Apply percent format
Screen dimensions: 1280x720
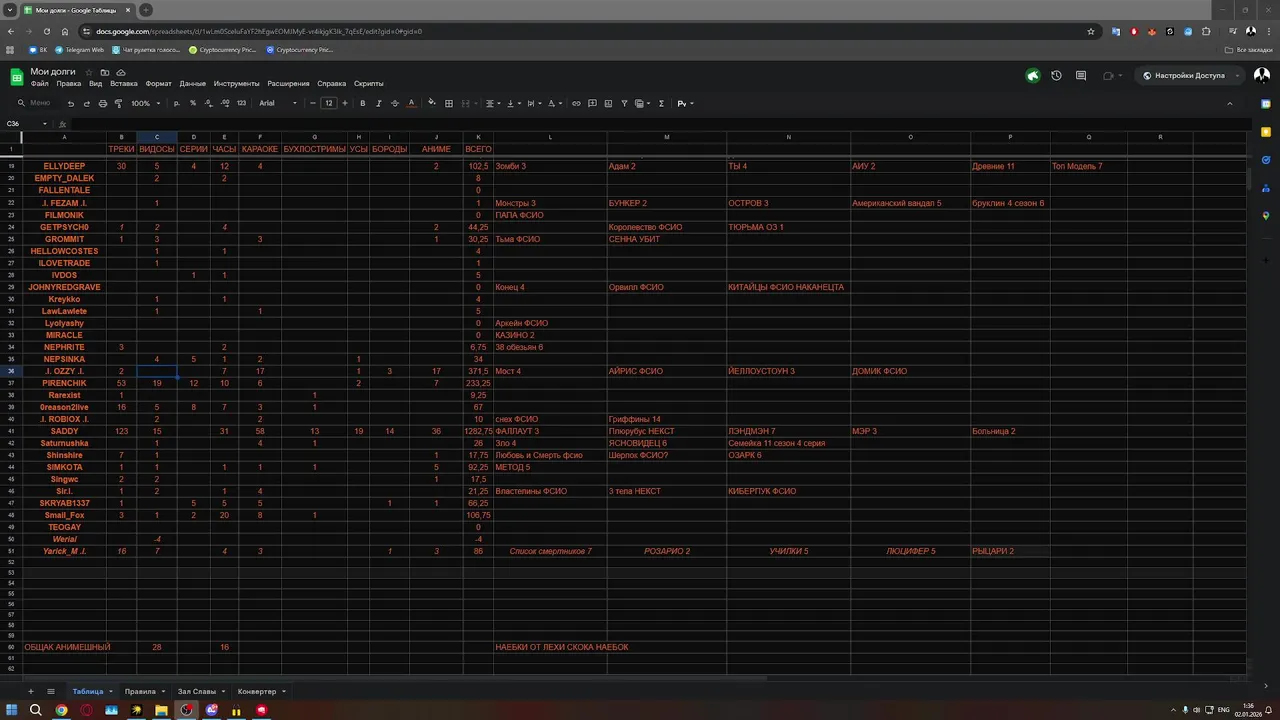(193, 103)
